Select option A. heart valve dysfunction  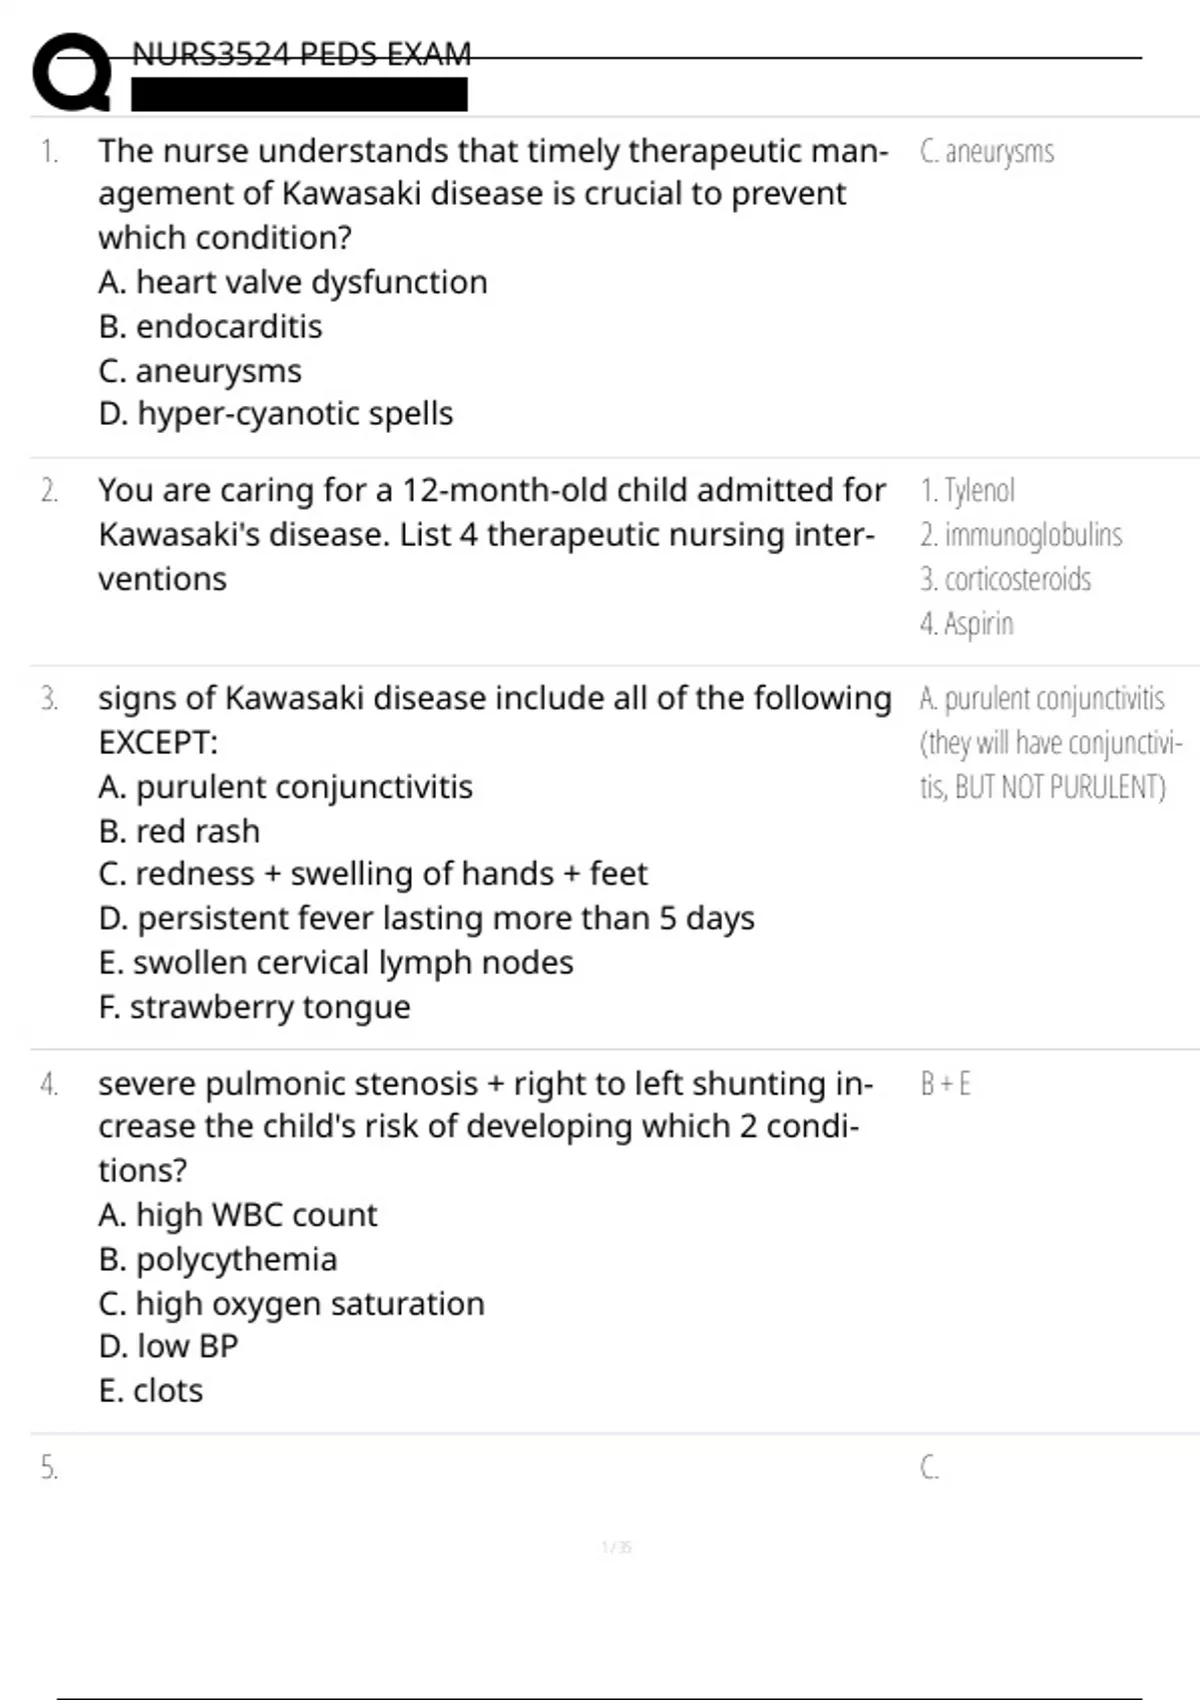point(293,282)
